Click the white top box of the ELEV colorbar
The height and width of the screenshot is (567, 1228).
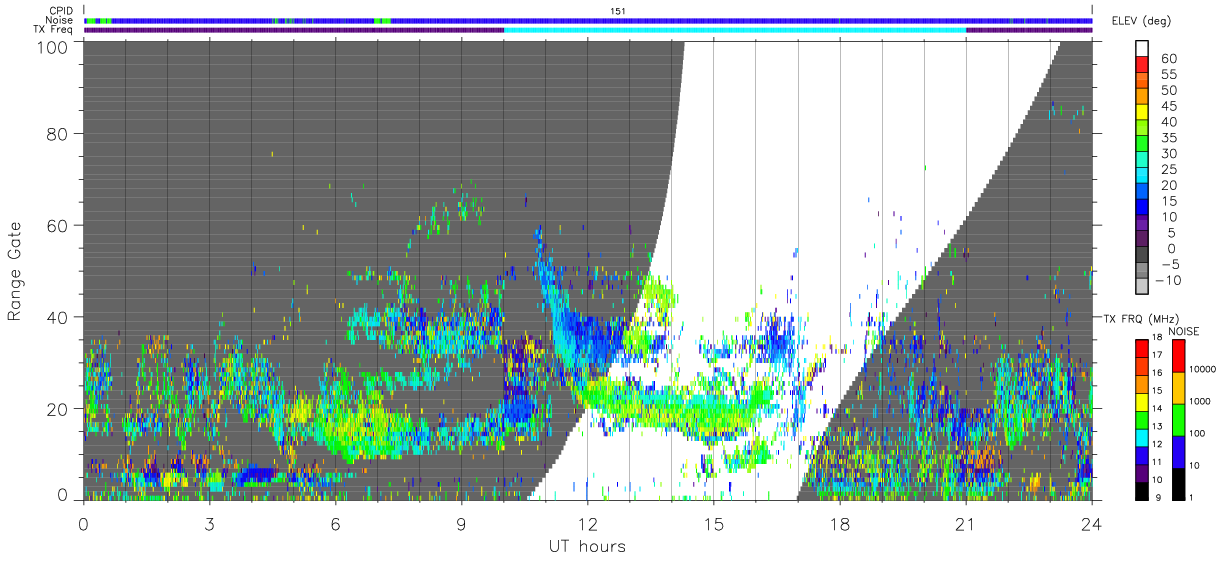coord(1142,48)
